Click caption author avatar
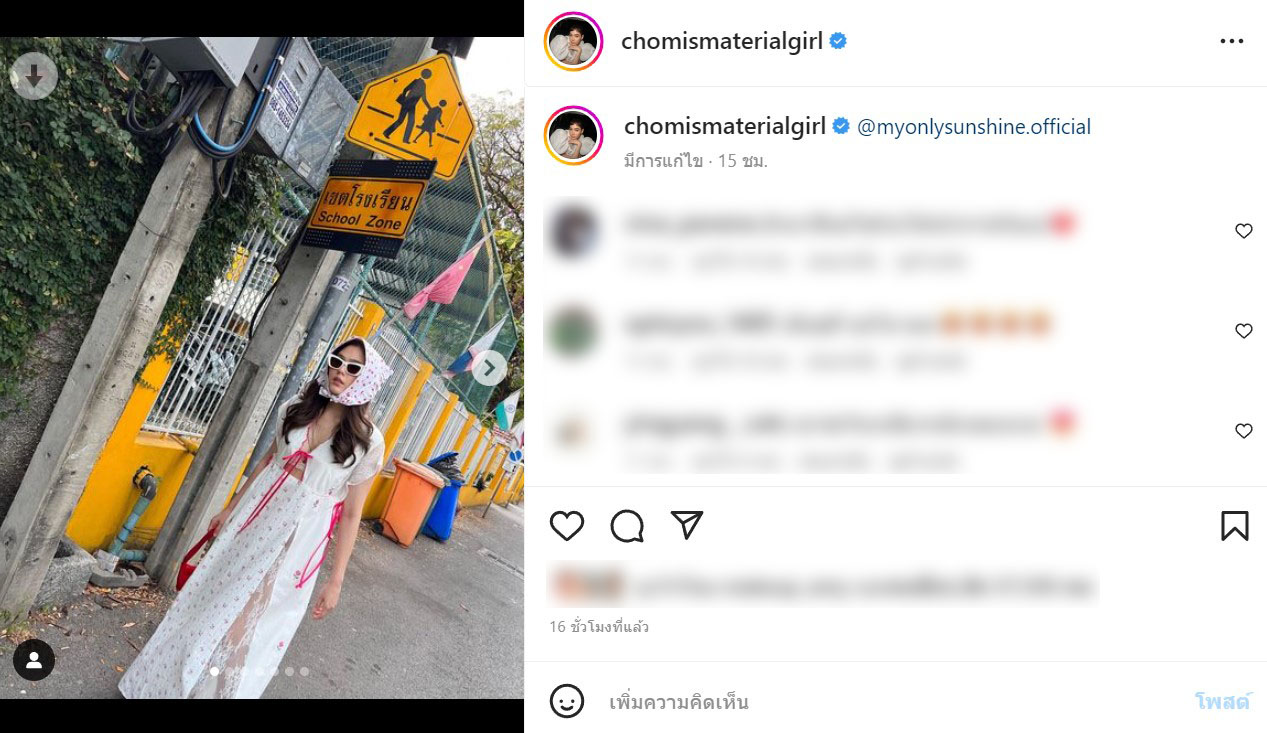 click(573, 135)
